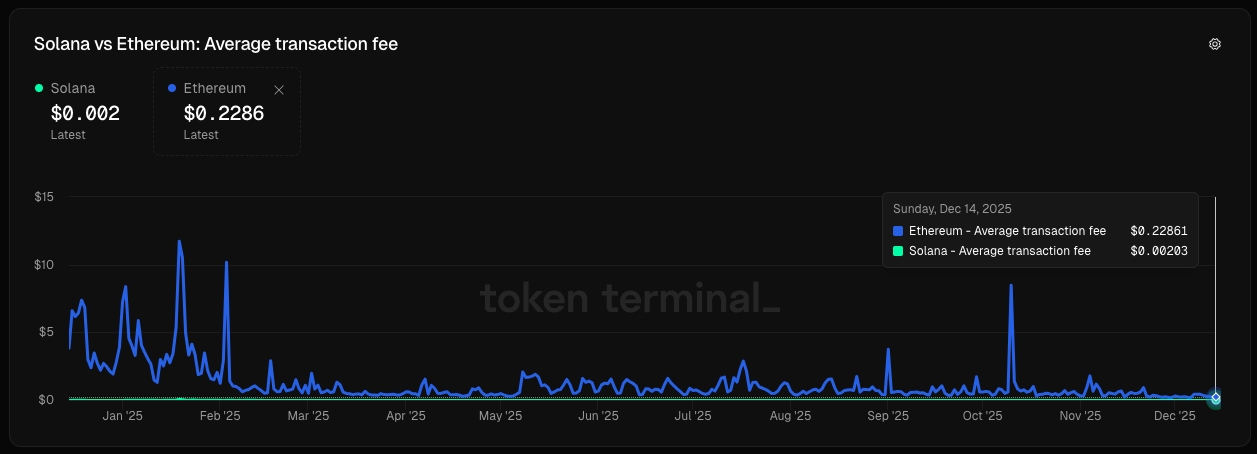Click the token terminal_ watermark logo
Screen dimensions: 1257x454
tap(629, 297)
